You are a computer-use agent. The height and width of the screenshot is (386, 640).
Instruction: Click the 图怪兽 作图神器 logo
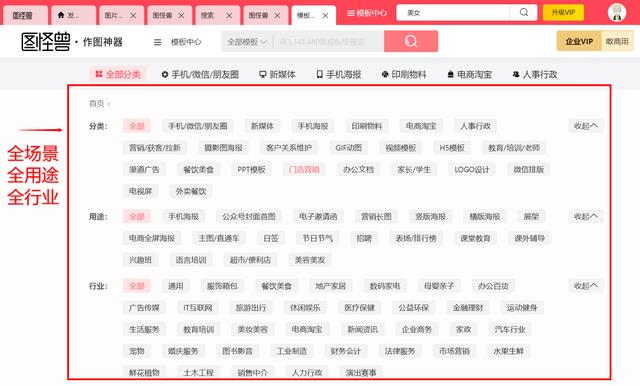point(72,42)
